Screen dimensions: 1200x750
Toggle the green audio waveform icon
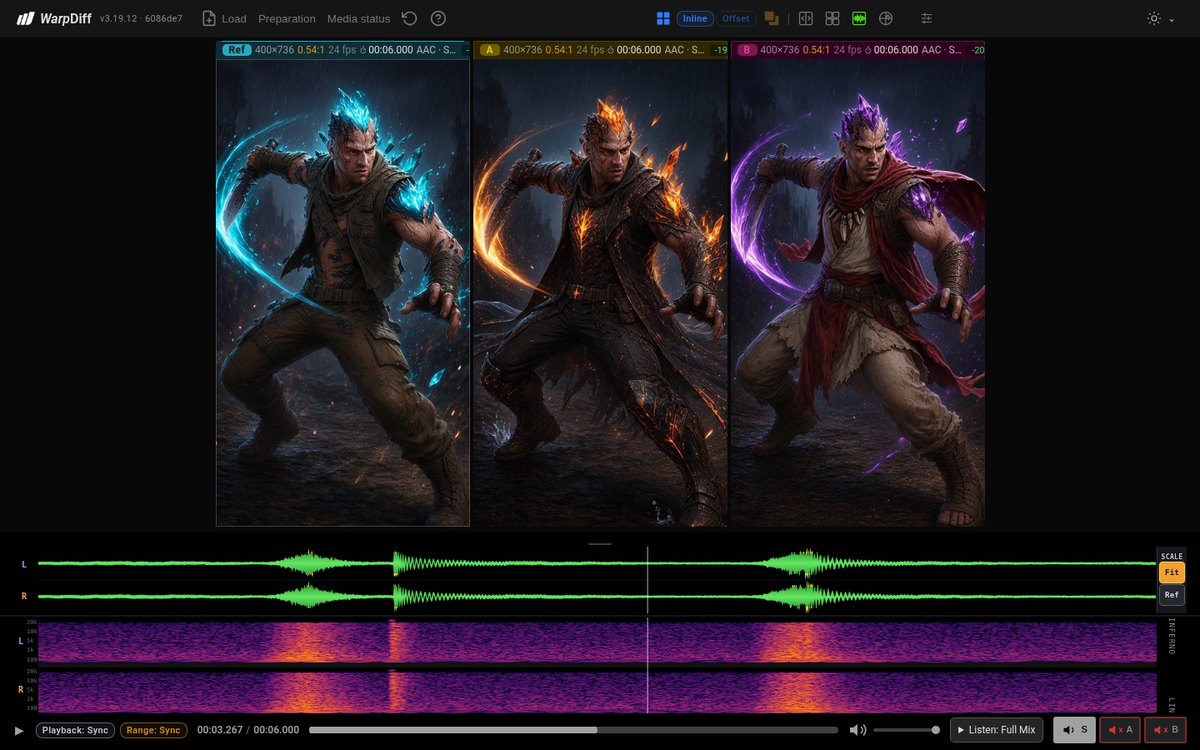pos(859,18)
